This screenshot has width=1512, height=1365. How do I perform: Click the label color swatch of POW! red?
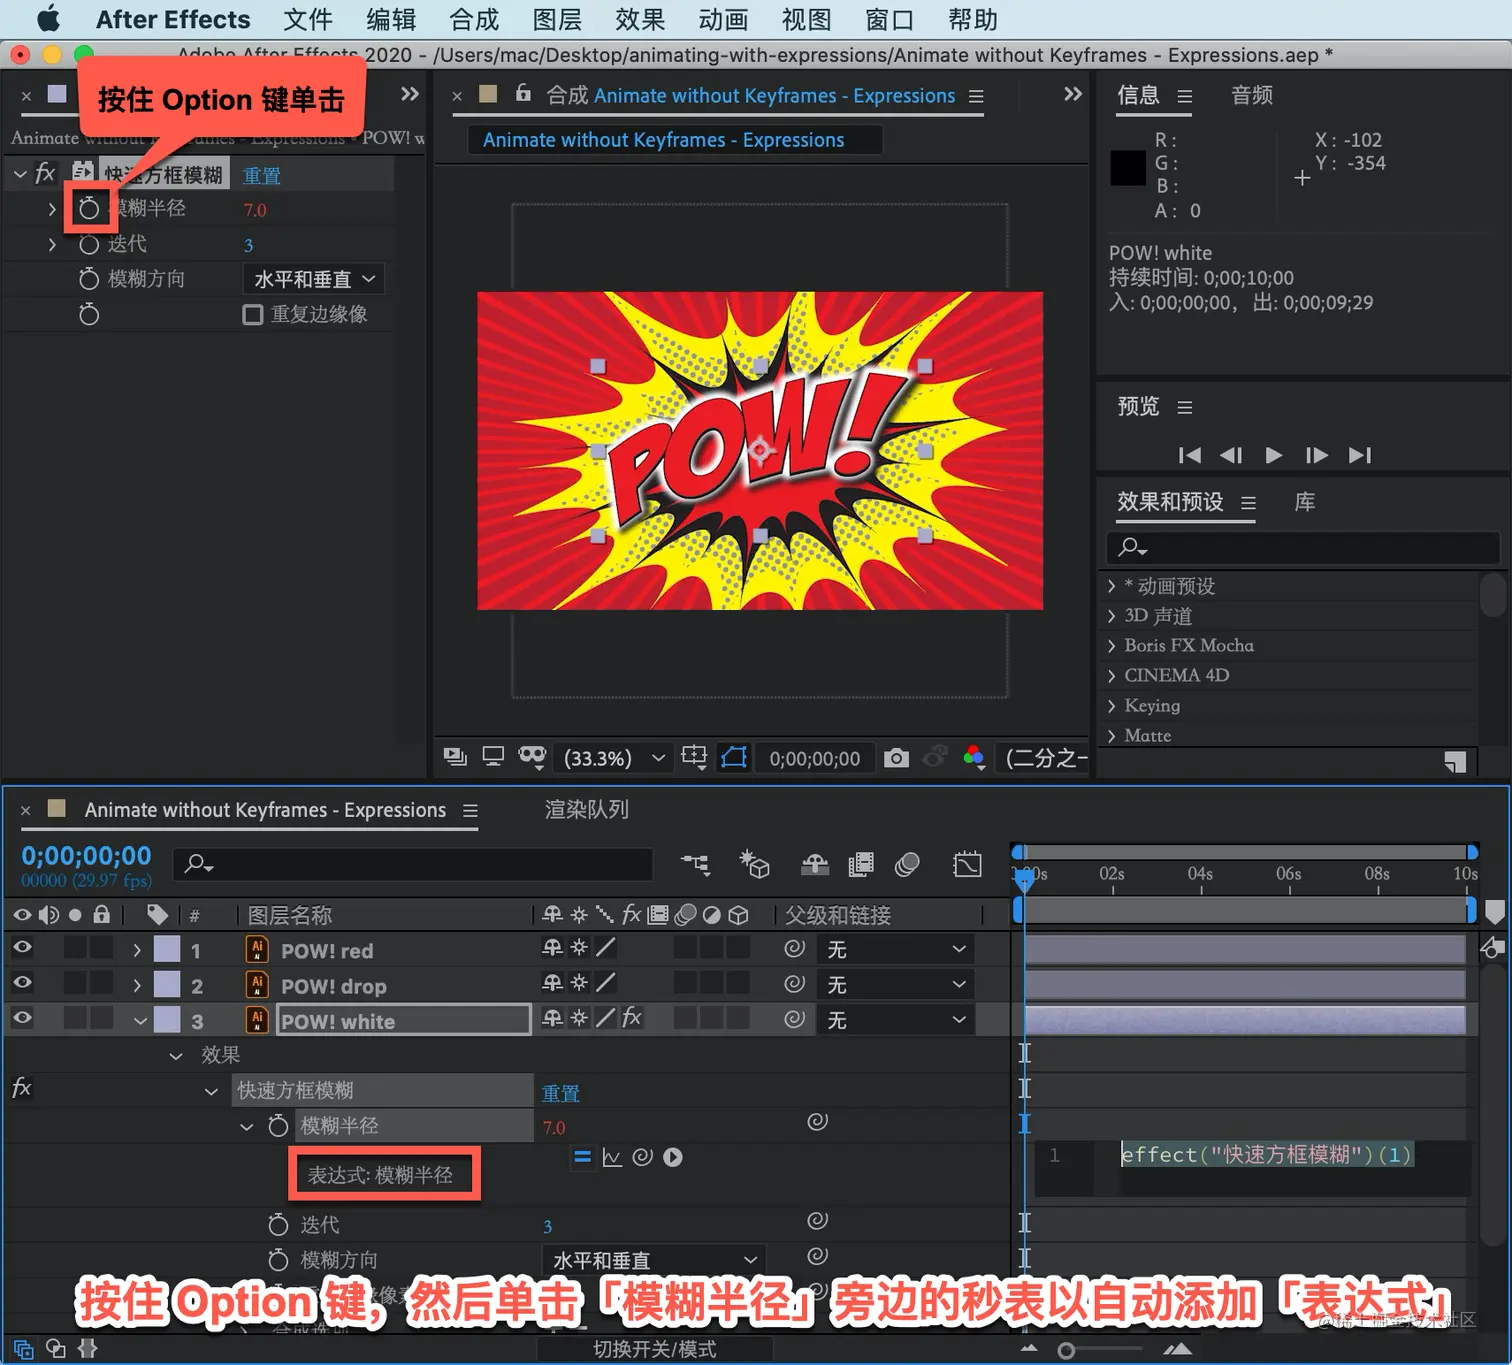point(167,949)
